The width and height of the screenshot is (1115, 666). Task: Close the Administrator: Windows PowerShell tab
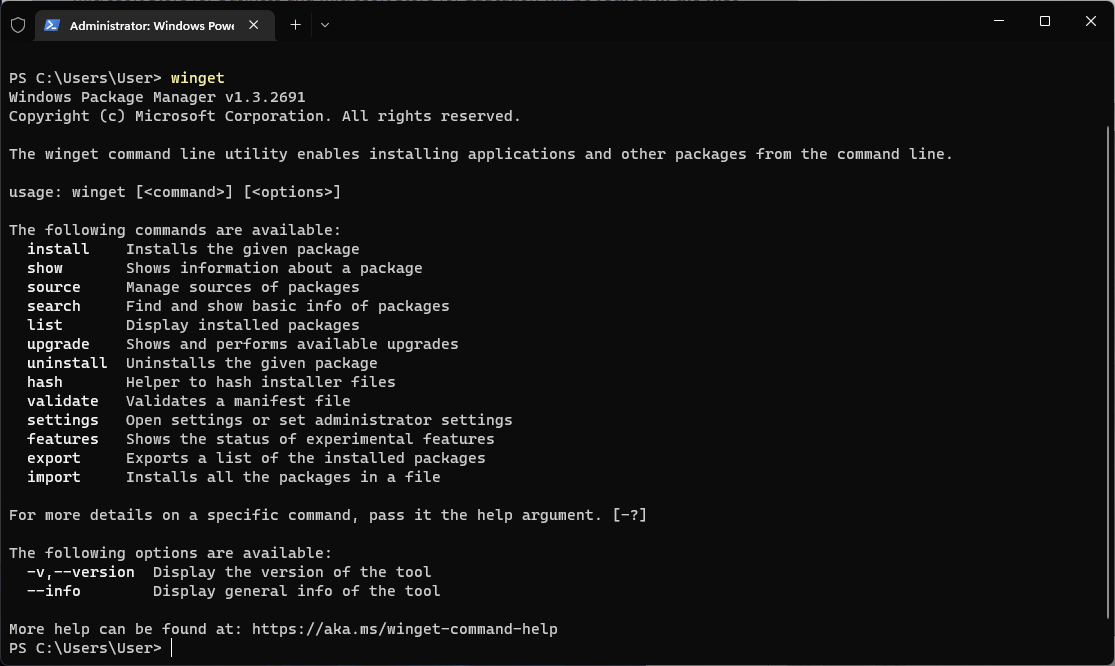point(253,25)
